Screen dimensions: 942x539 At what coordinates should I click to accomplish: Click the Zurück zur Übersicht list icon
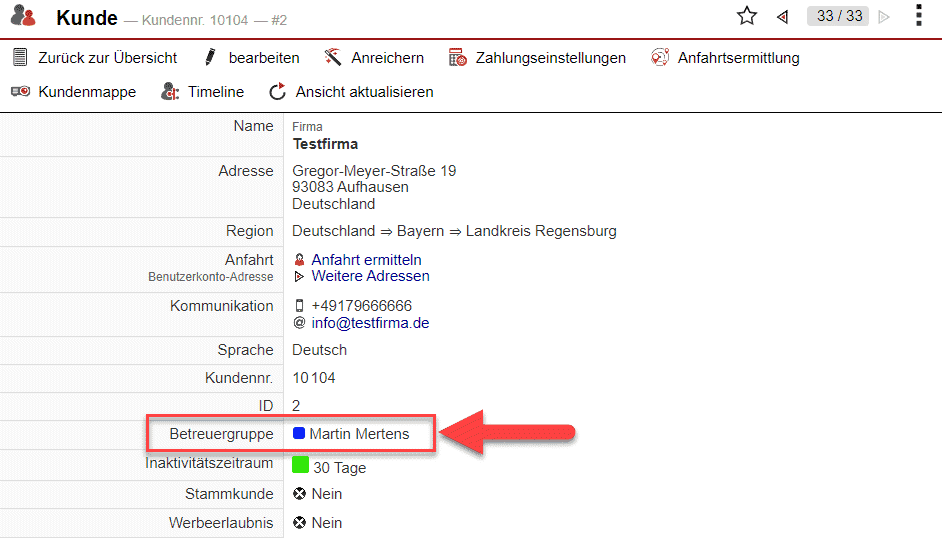tap(20, 58)
